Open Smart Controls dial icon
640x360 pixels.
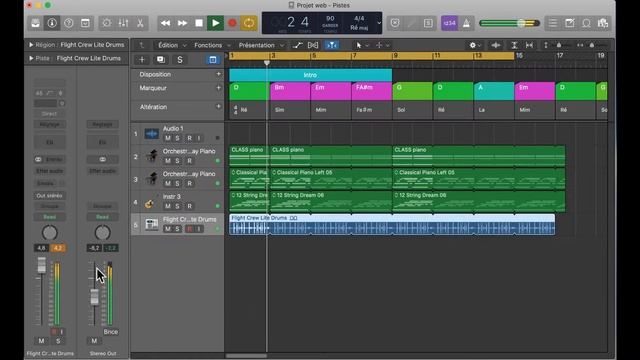[x=107, y=23]
